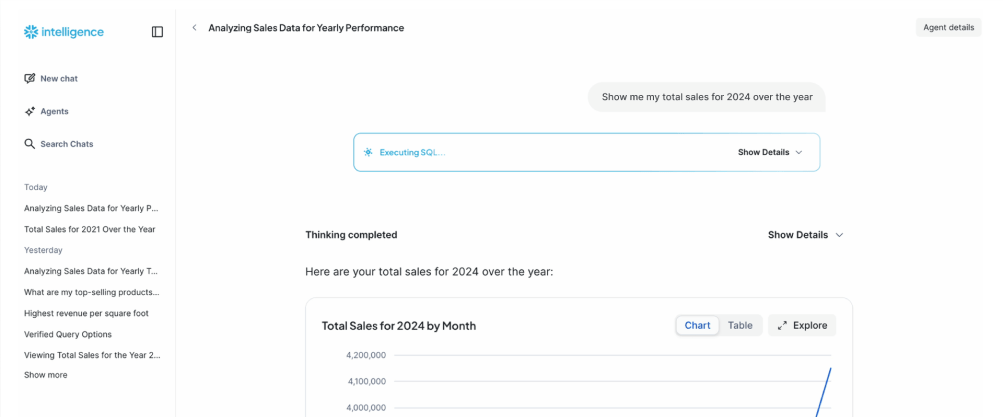The width and height of the screenshot is (1003, 417).
Task: Expand Show Details for Executing SQL
Action: click(x=770, y=152)
